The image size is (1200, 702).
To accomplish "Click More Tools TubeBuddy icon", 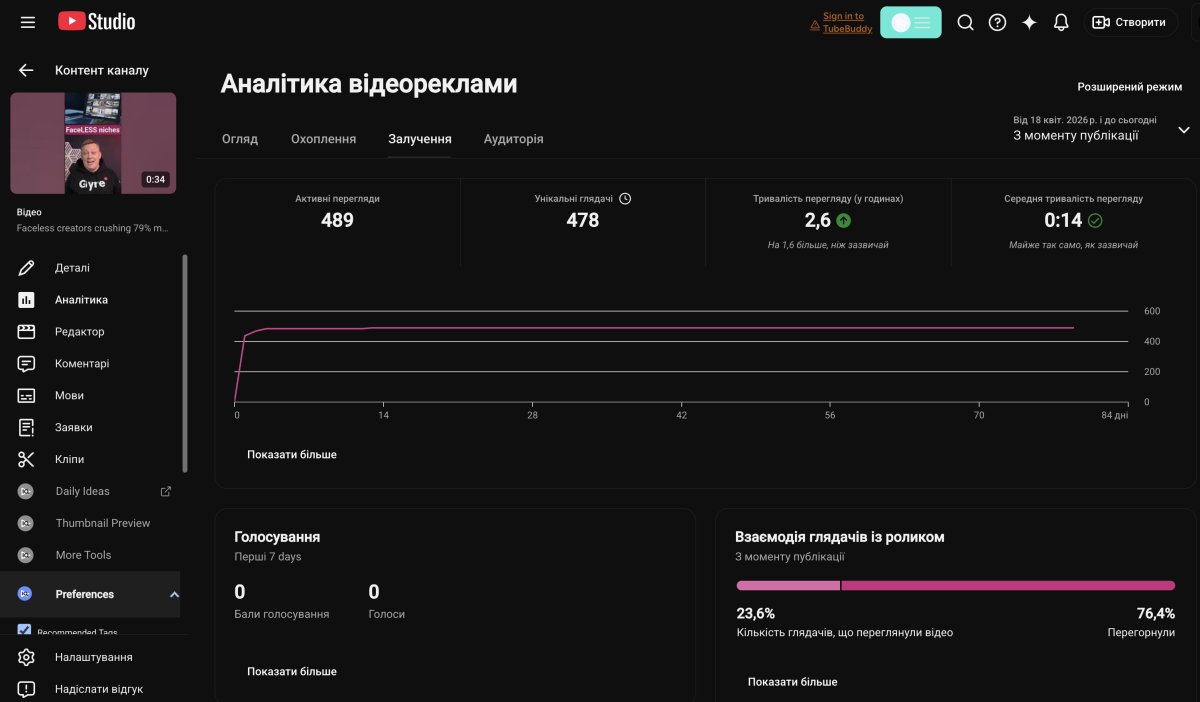I will tap(26, 555).
